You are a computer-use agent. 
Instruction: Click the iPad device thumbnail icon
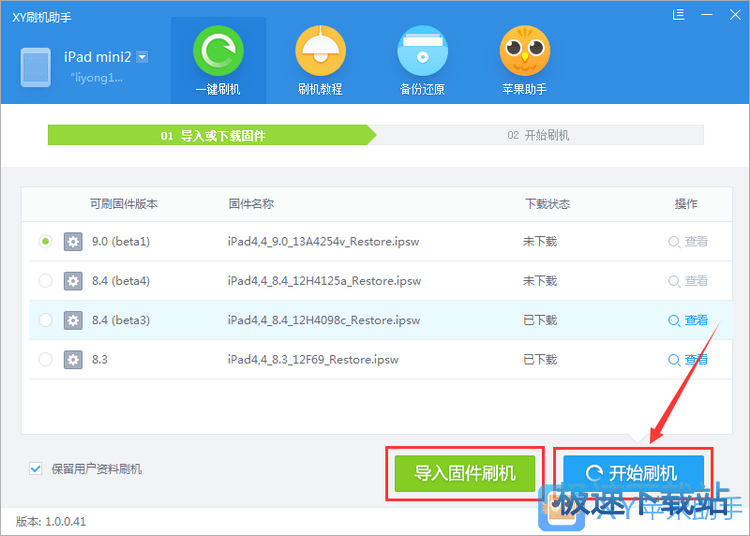tap(35, 67)
